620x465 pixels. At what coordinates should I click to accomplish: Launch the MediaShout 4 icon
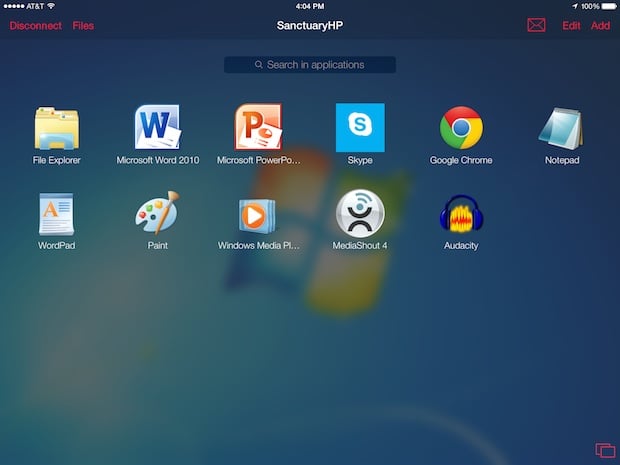click(x=360, y=214)
